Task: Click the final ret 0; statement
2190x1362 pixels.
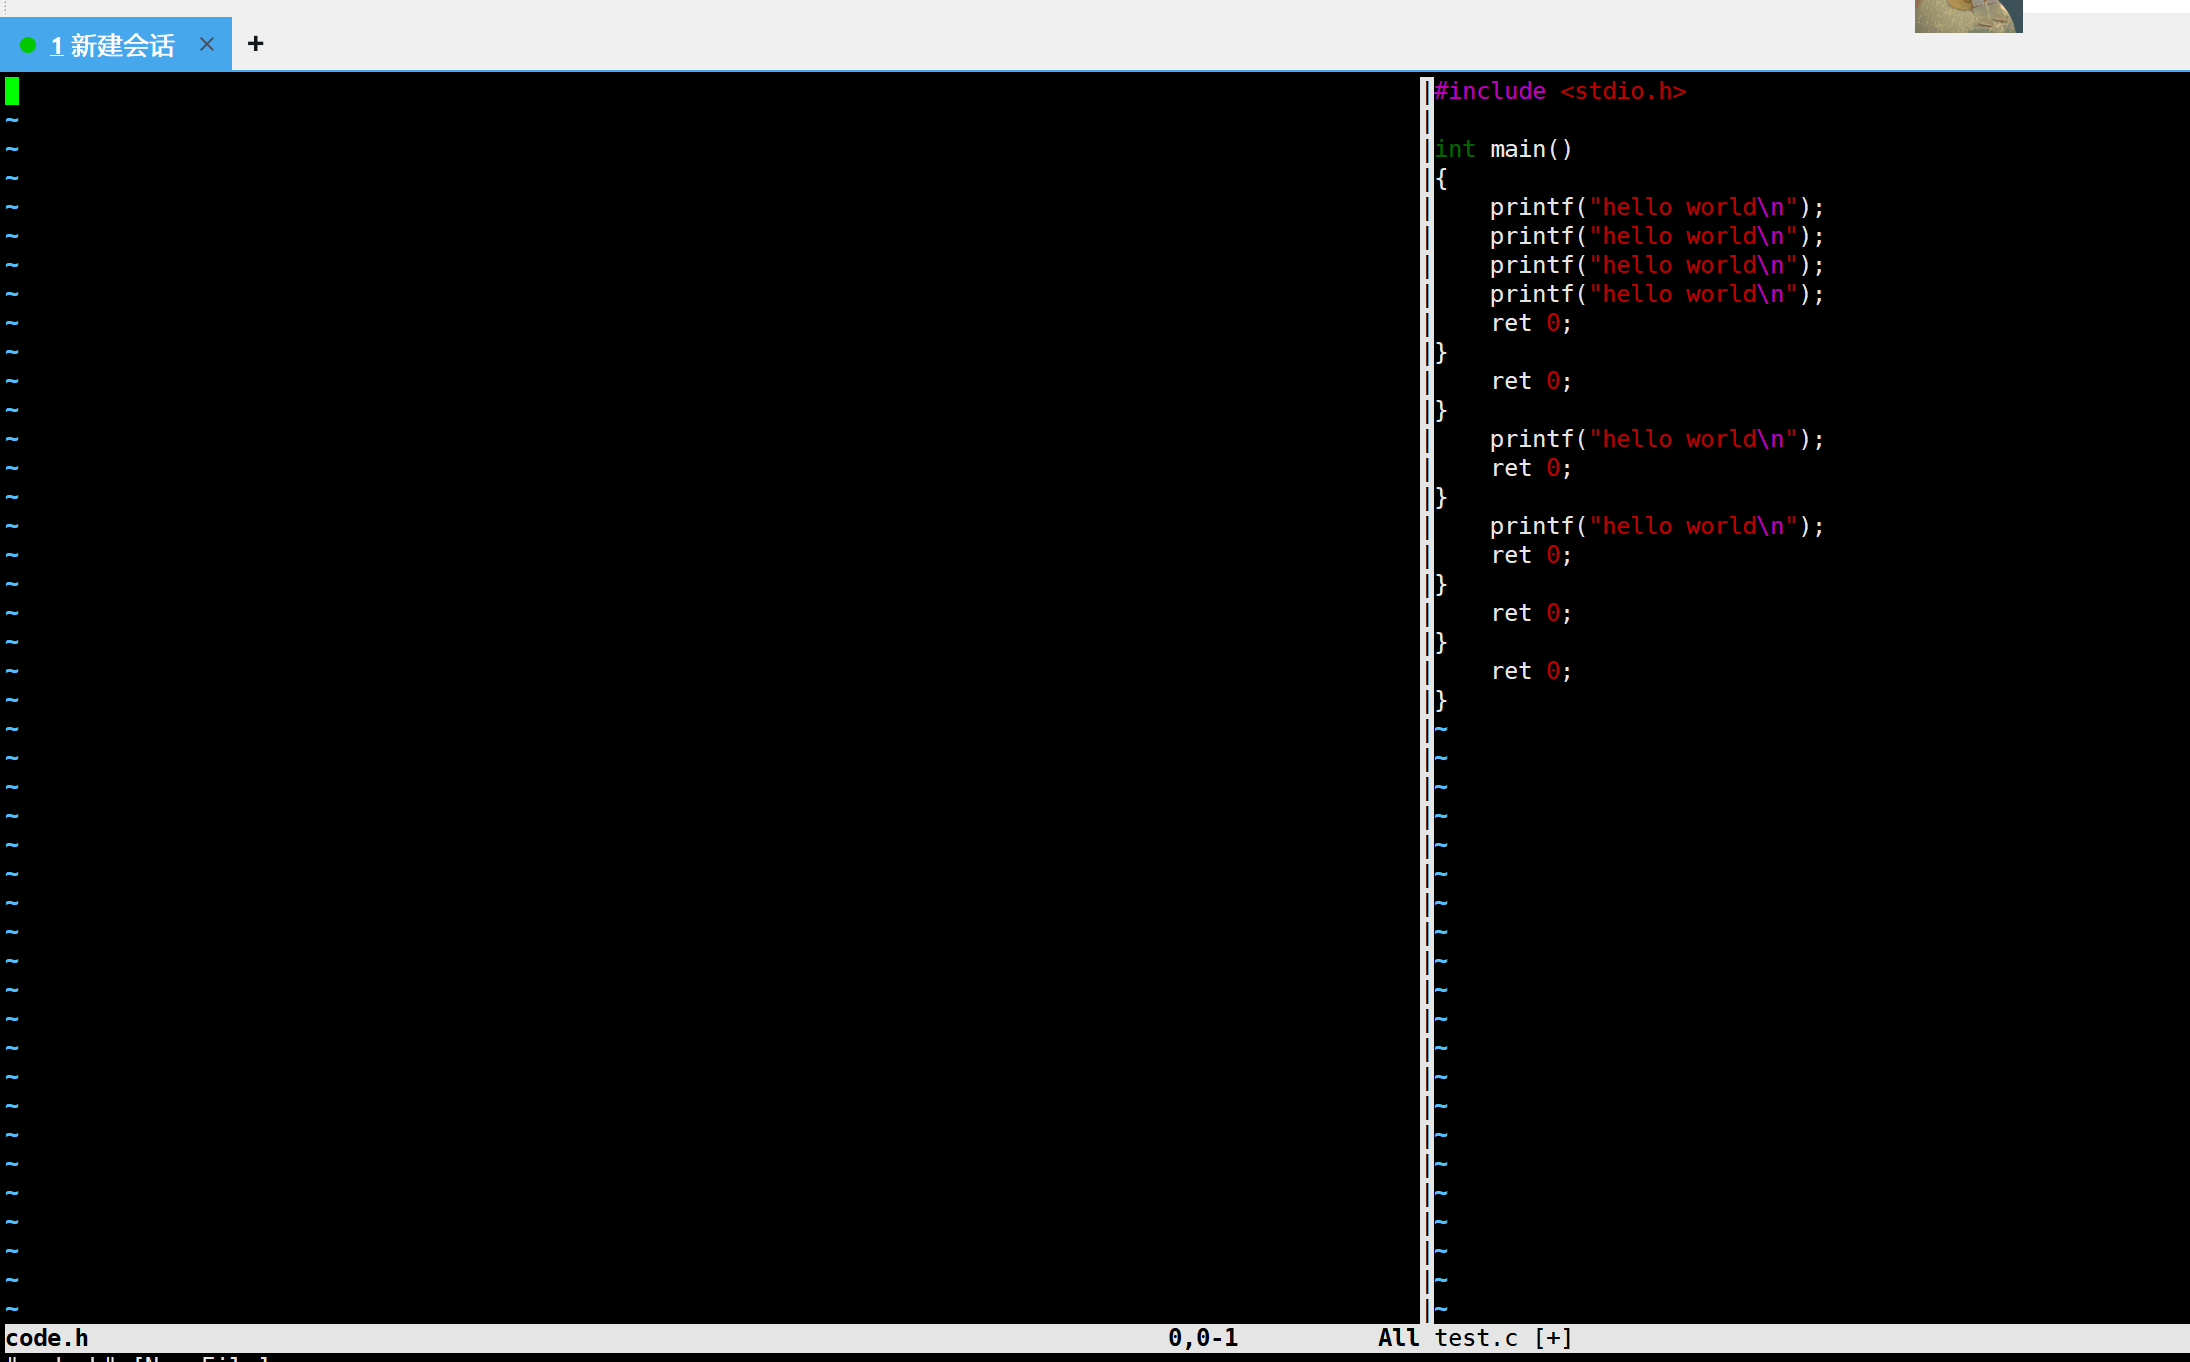Action: click(x=1531, y=671)
